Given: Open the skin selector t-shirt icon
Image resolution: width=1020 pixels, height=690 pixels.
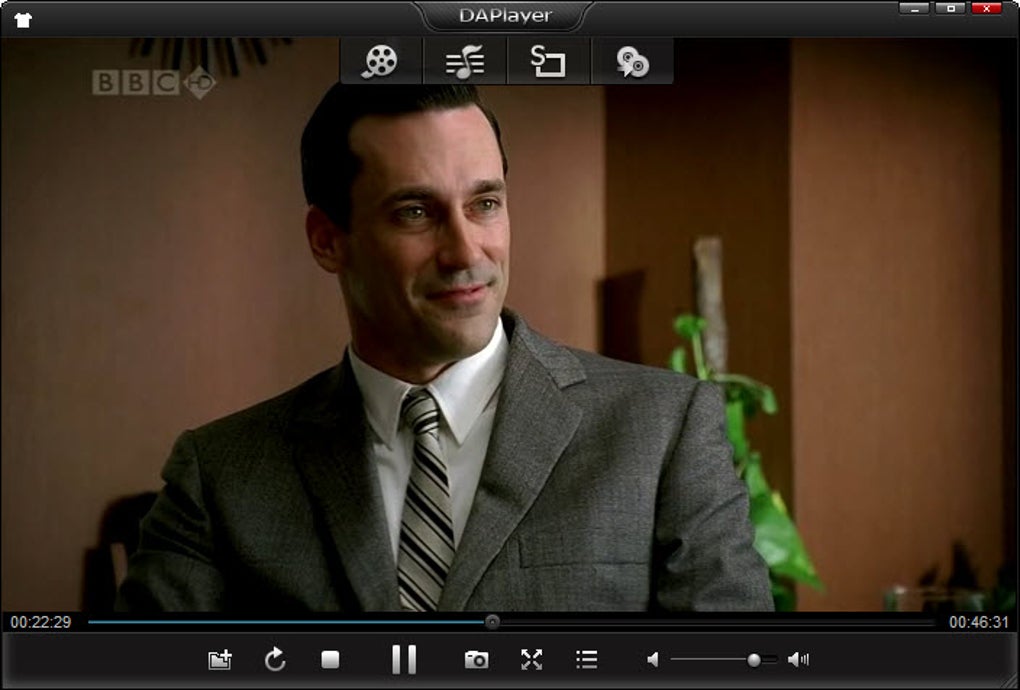Looking at the screenshot, I should click(23, 20).
